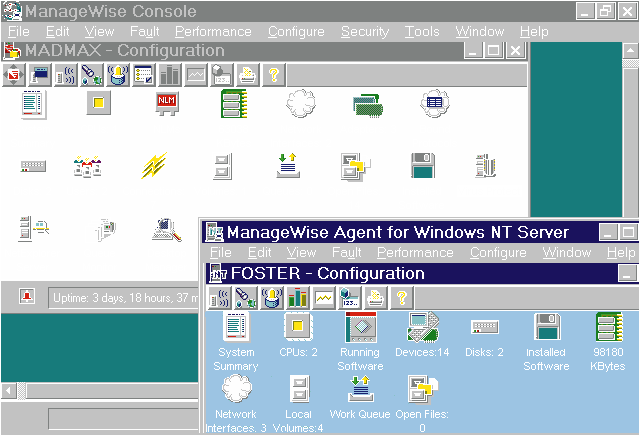This screenshot has width=640, height=436.
Task: Click the flashlight toolbar icon in MADMAX
Action: click(x=91, y=75)
